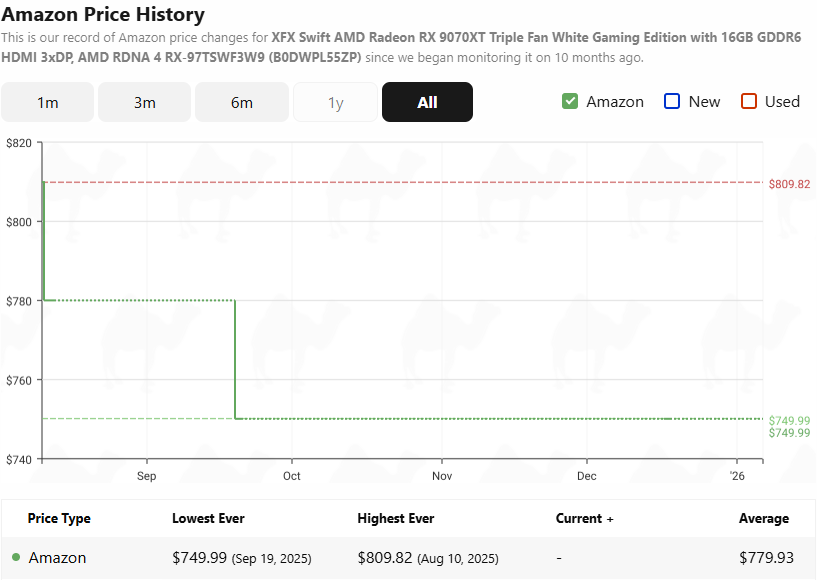Select the 1y time range button

coord(335,101)
